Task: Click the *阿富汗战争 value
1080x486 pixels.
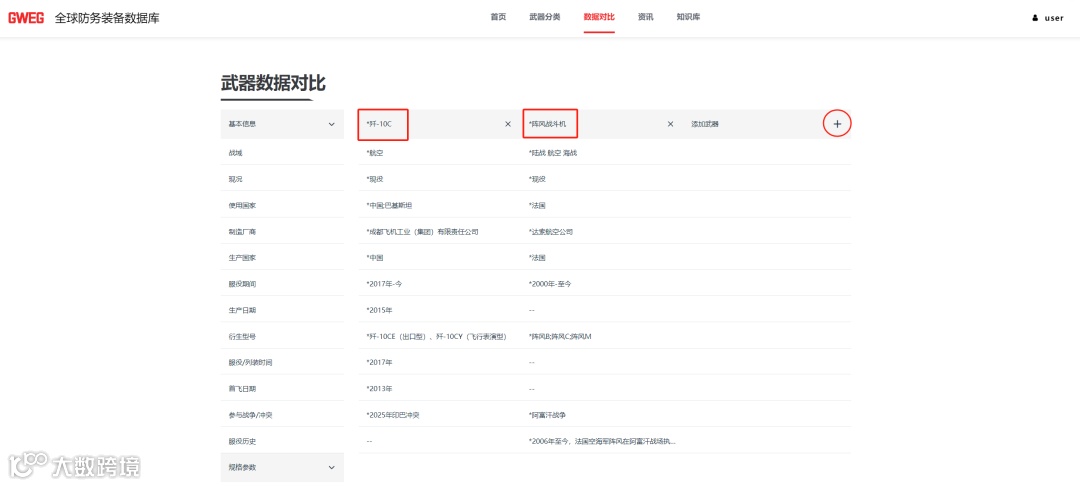Action: (x=547, y=414)
